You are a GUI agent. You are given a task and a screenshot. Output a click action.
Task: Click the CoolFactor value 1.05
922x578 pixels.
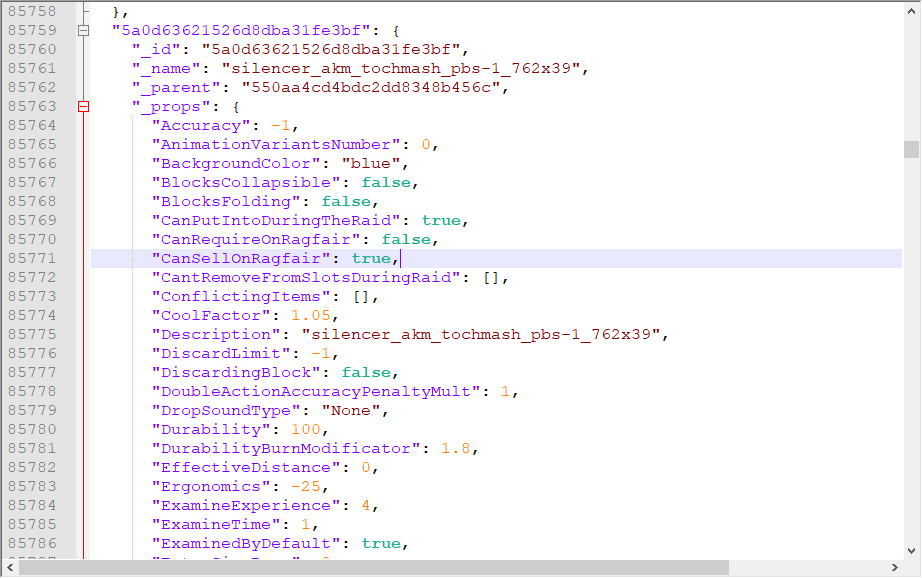(296, 316)
